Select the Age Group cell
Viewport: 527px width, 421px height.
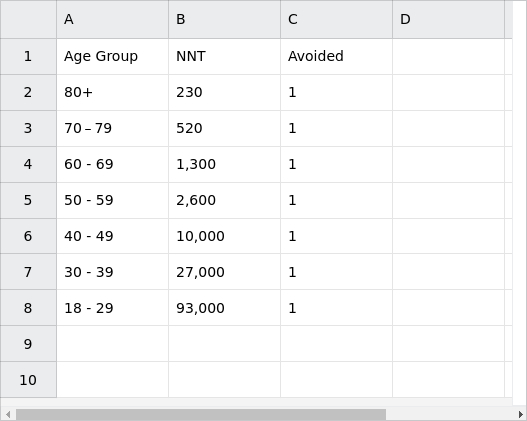(x=113, y=56)
